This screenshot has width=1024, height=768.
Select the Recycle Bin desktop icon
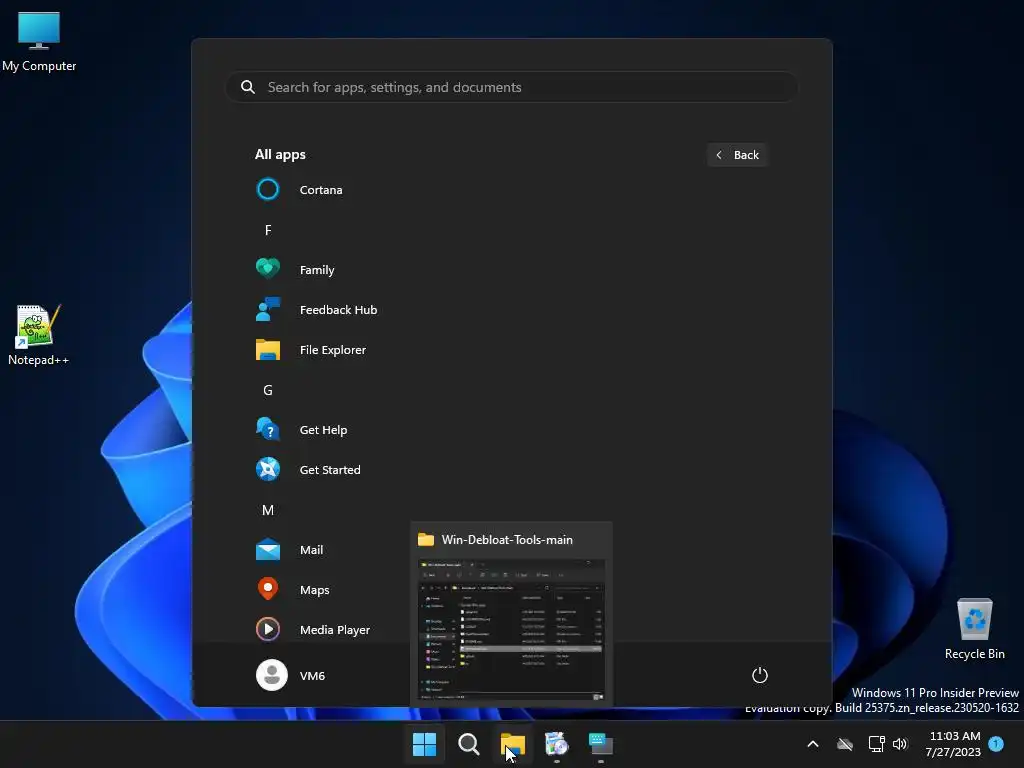pos(974,629)
